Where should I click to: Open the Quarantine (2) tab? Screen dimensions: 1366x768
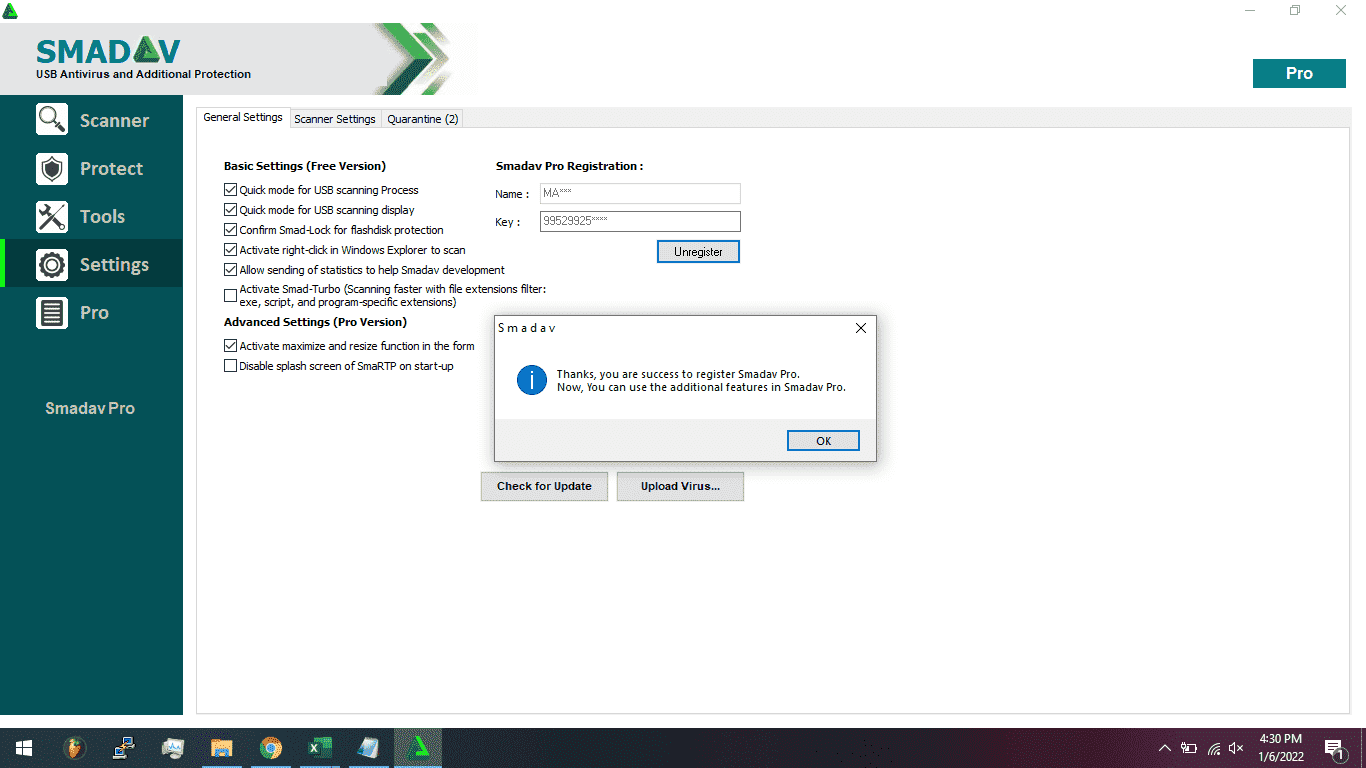pyautogui.click(x=423, y=118)
